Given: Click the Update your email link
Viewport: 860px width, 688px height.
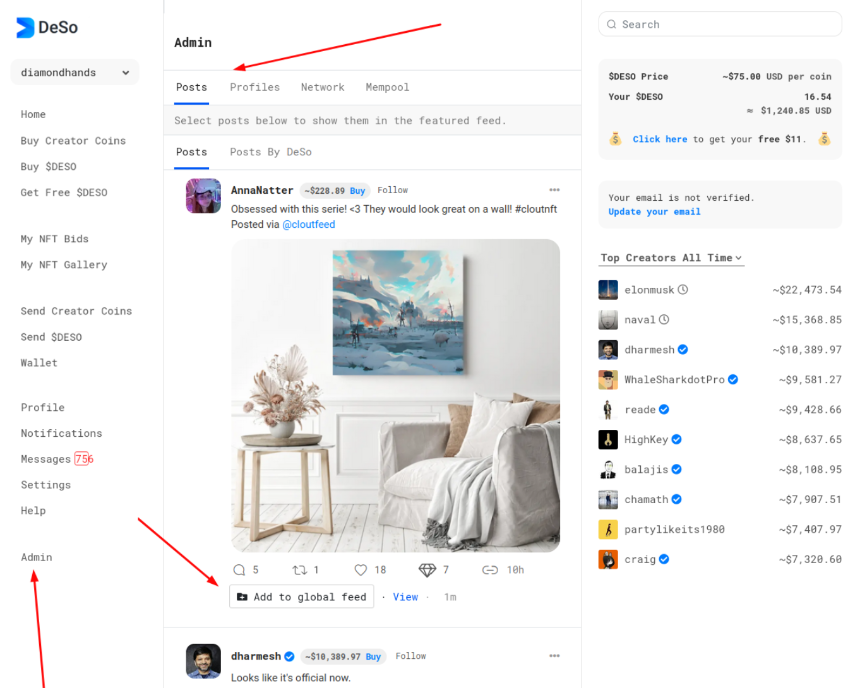Looking at the screenshot, I should pos(654,212).
